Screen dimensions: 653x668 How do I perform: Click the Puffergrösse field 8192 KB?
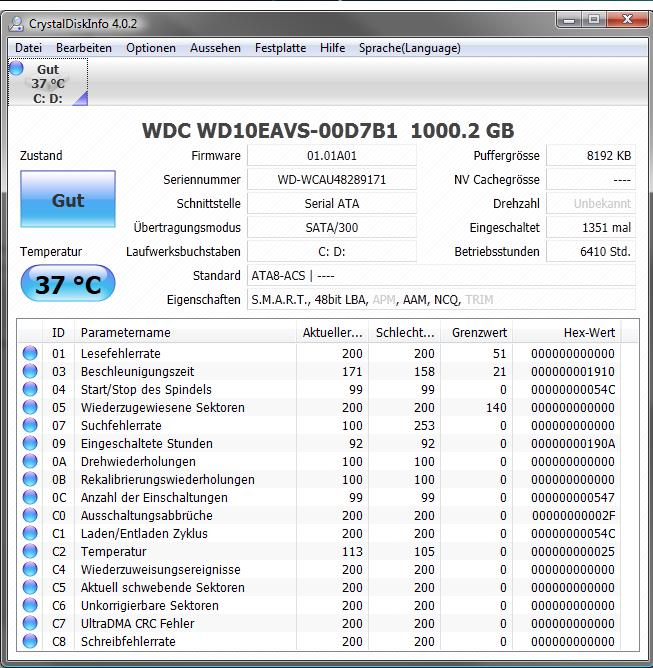pos(591,155)
